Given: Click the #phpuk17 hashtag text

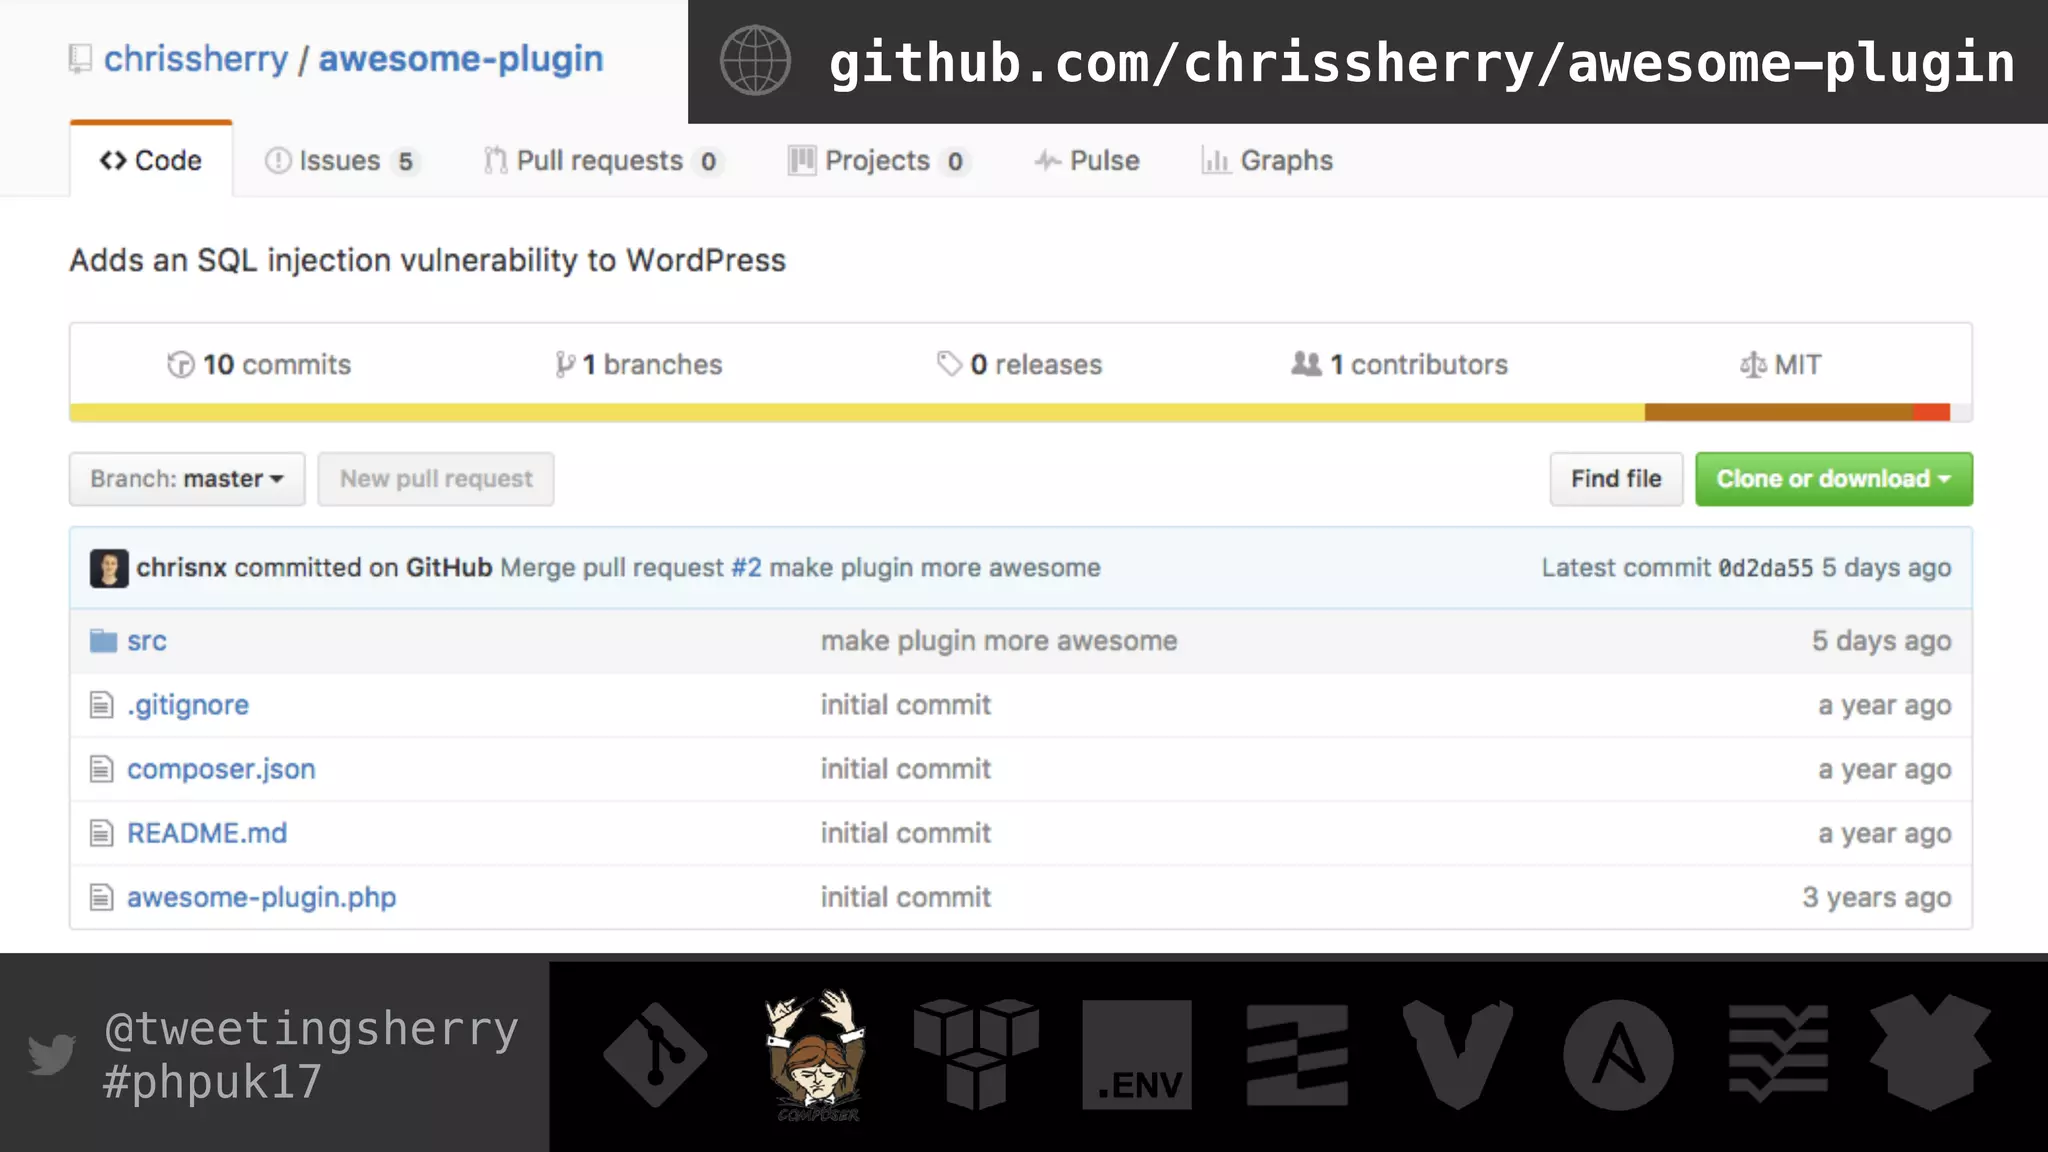Looking at the screenshot, I should pos(212,1082).
